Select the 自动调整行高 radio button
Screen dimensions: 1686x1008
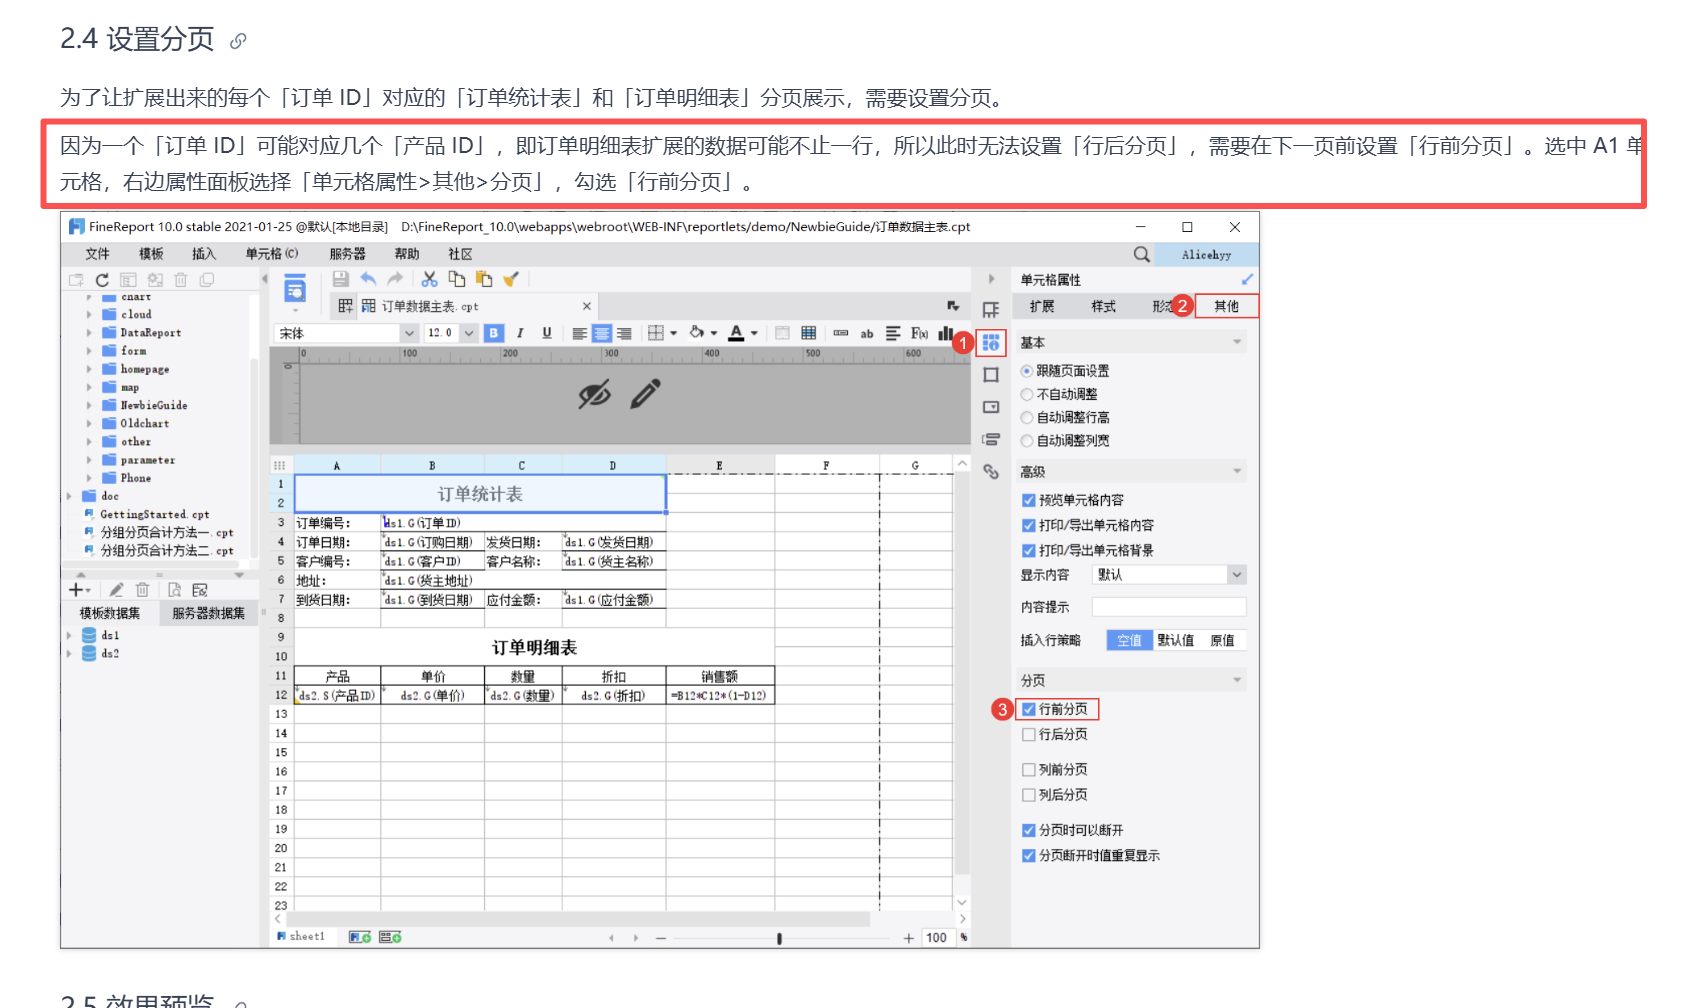click(1027, 417)
